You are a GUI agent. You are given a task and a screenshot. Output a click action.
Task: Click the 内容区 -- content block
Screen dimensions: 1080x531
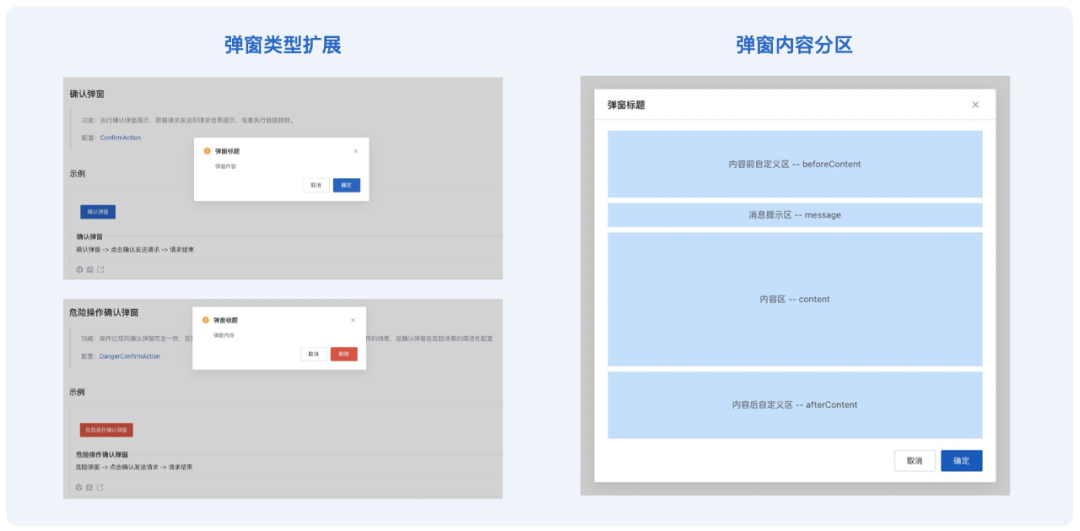[x=795, y=299]
